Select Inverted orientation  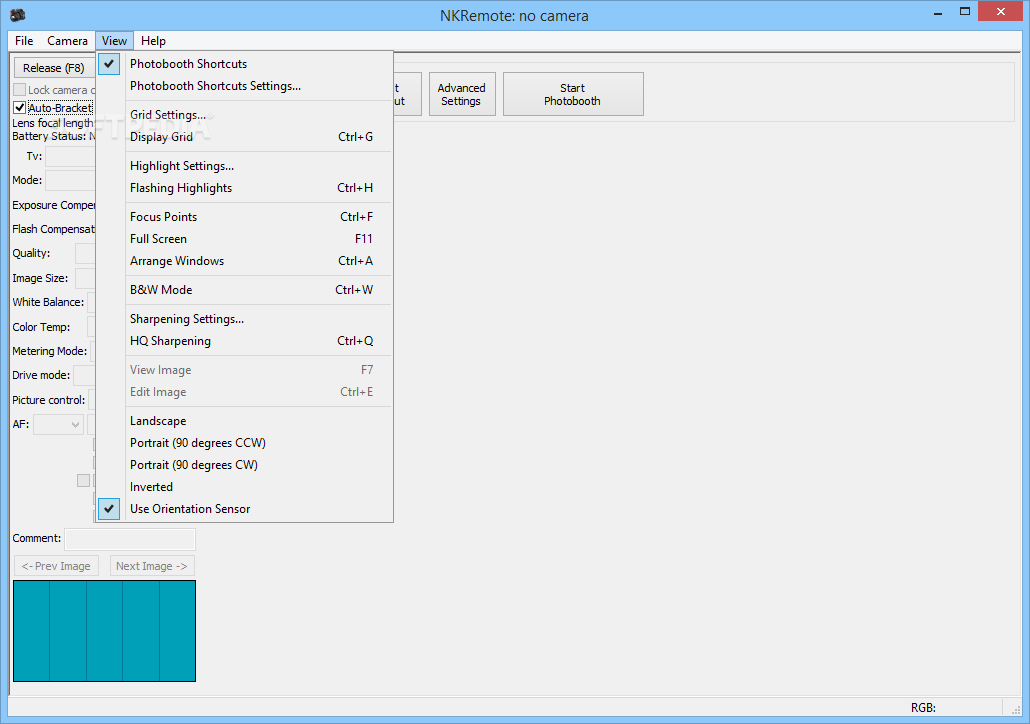244,487
